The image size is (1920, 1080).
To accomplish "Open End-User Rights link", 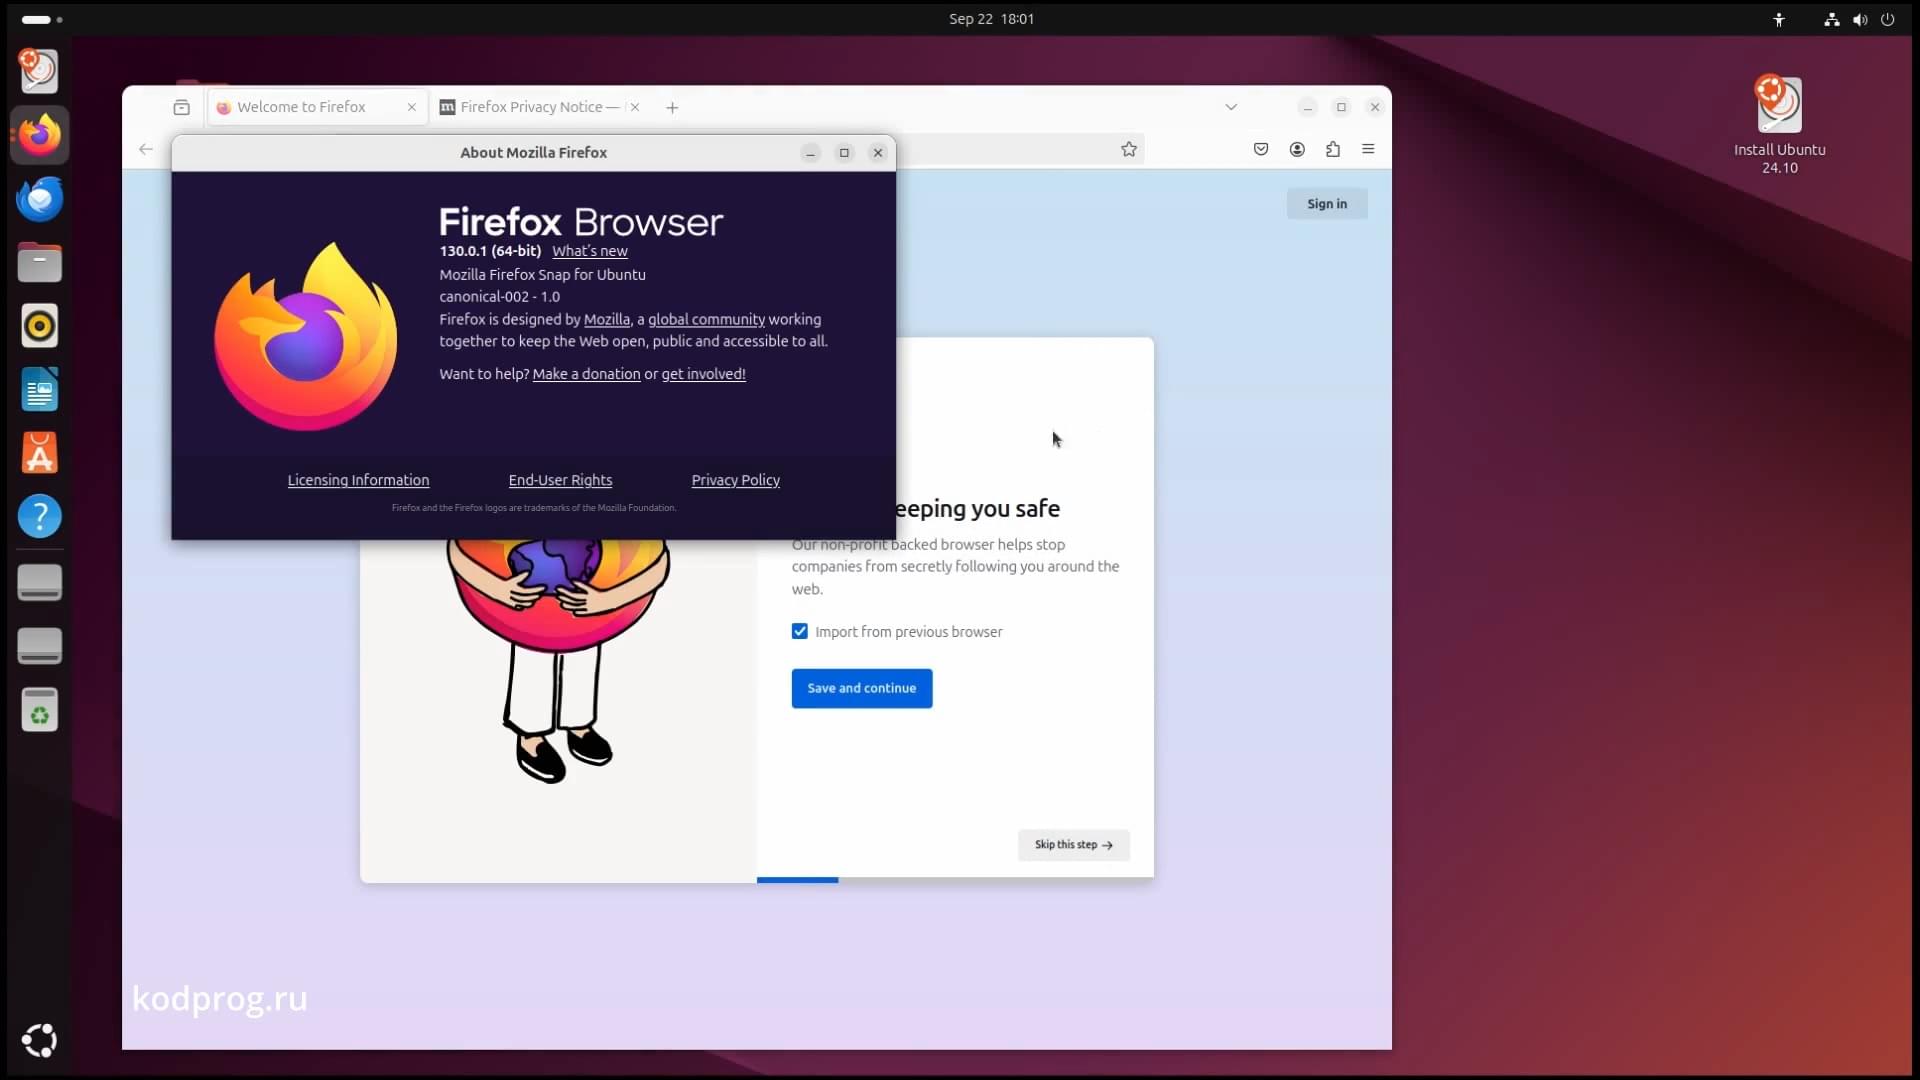I will coord(560,480).
